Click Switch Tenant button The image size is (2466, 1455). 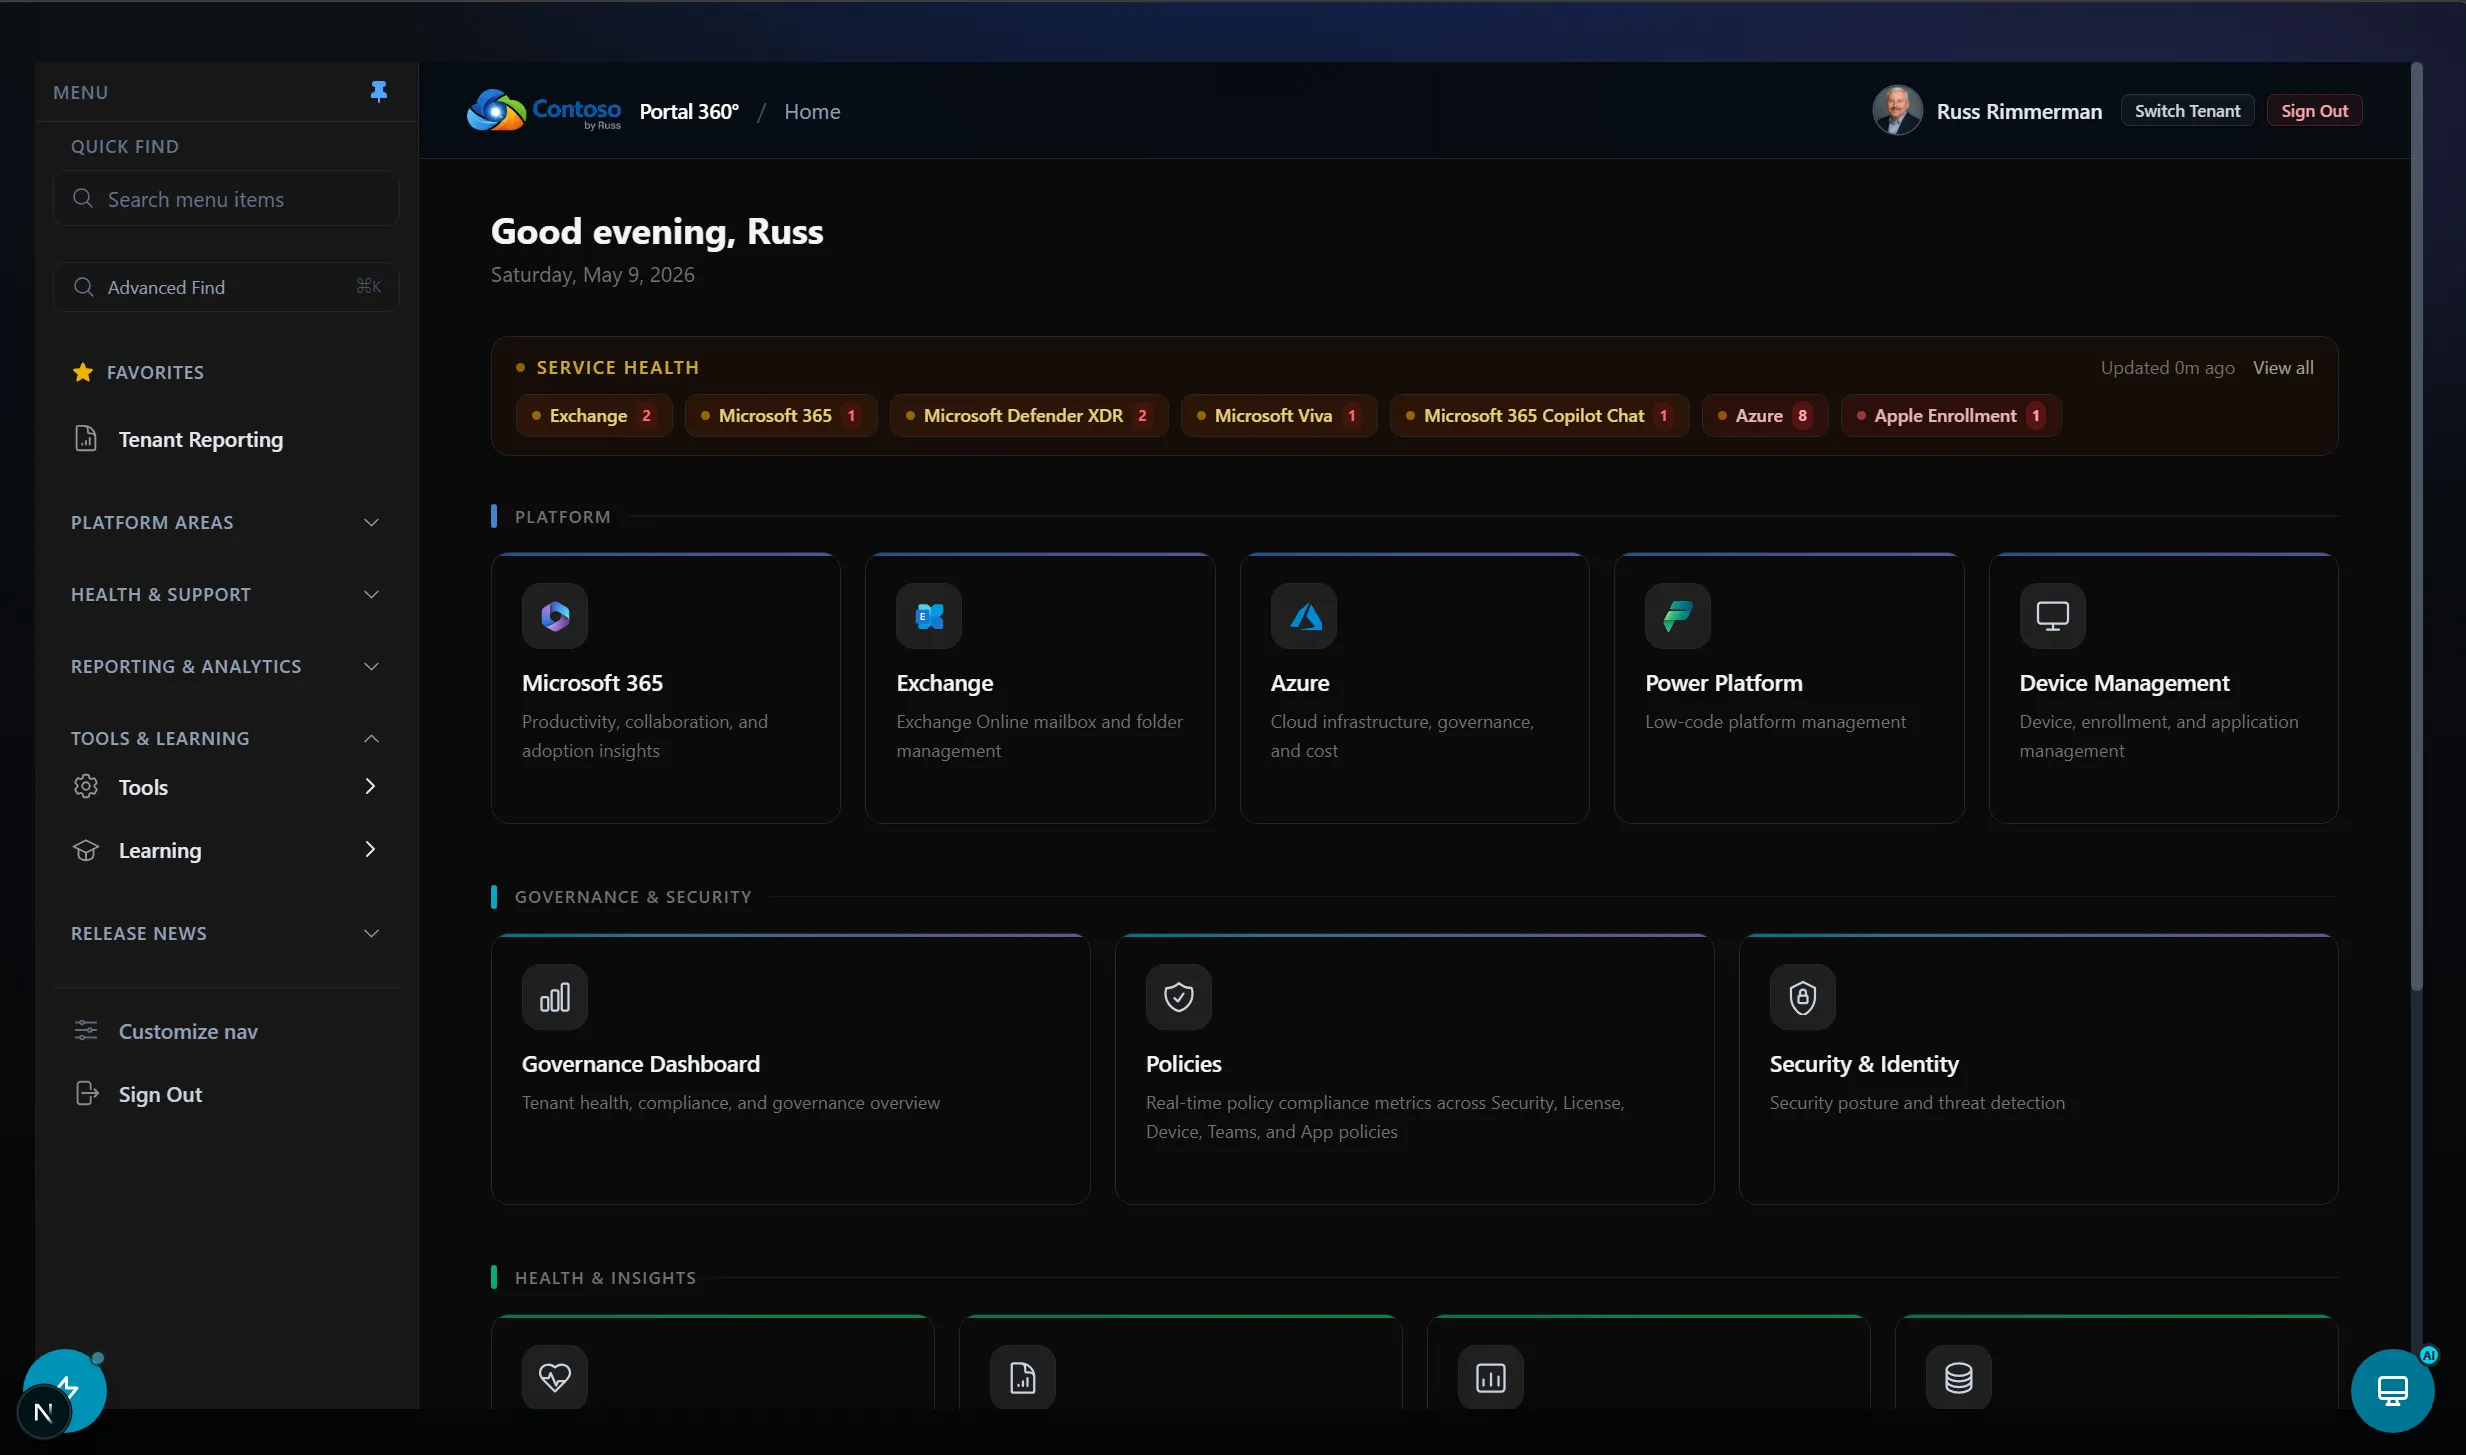2187,111
